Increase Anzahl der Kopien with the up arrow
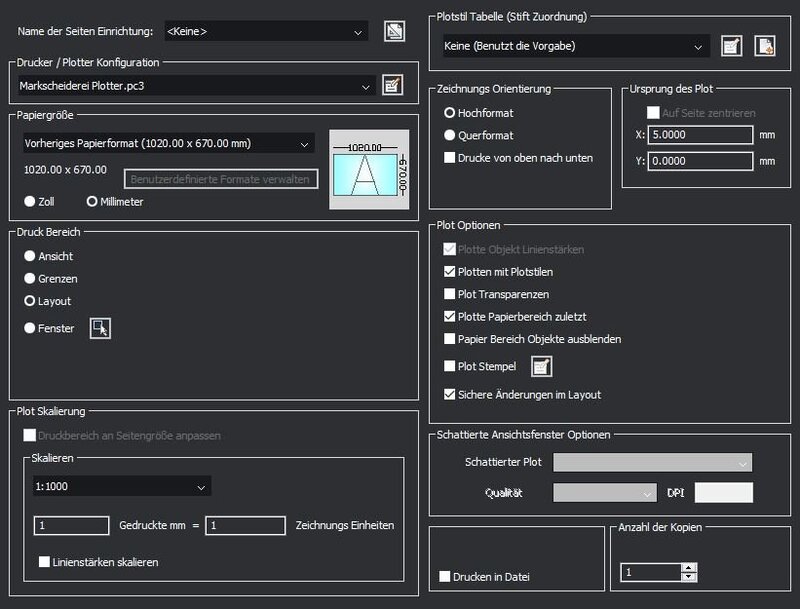Screen dimensions: 800x609 [x=689, y=569]
